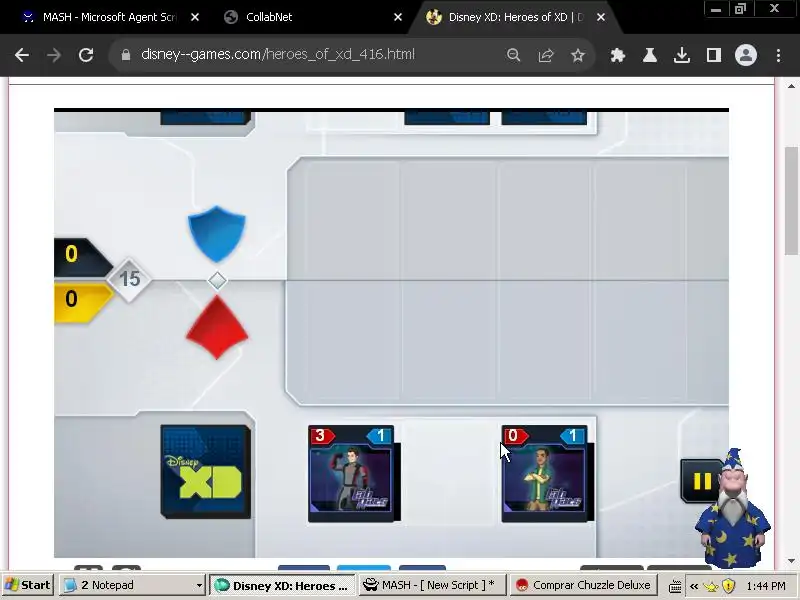The height and width of the screenshot is (600, 800).
Task: Click the padlock site info icon
Action: coord(126,55)
